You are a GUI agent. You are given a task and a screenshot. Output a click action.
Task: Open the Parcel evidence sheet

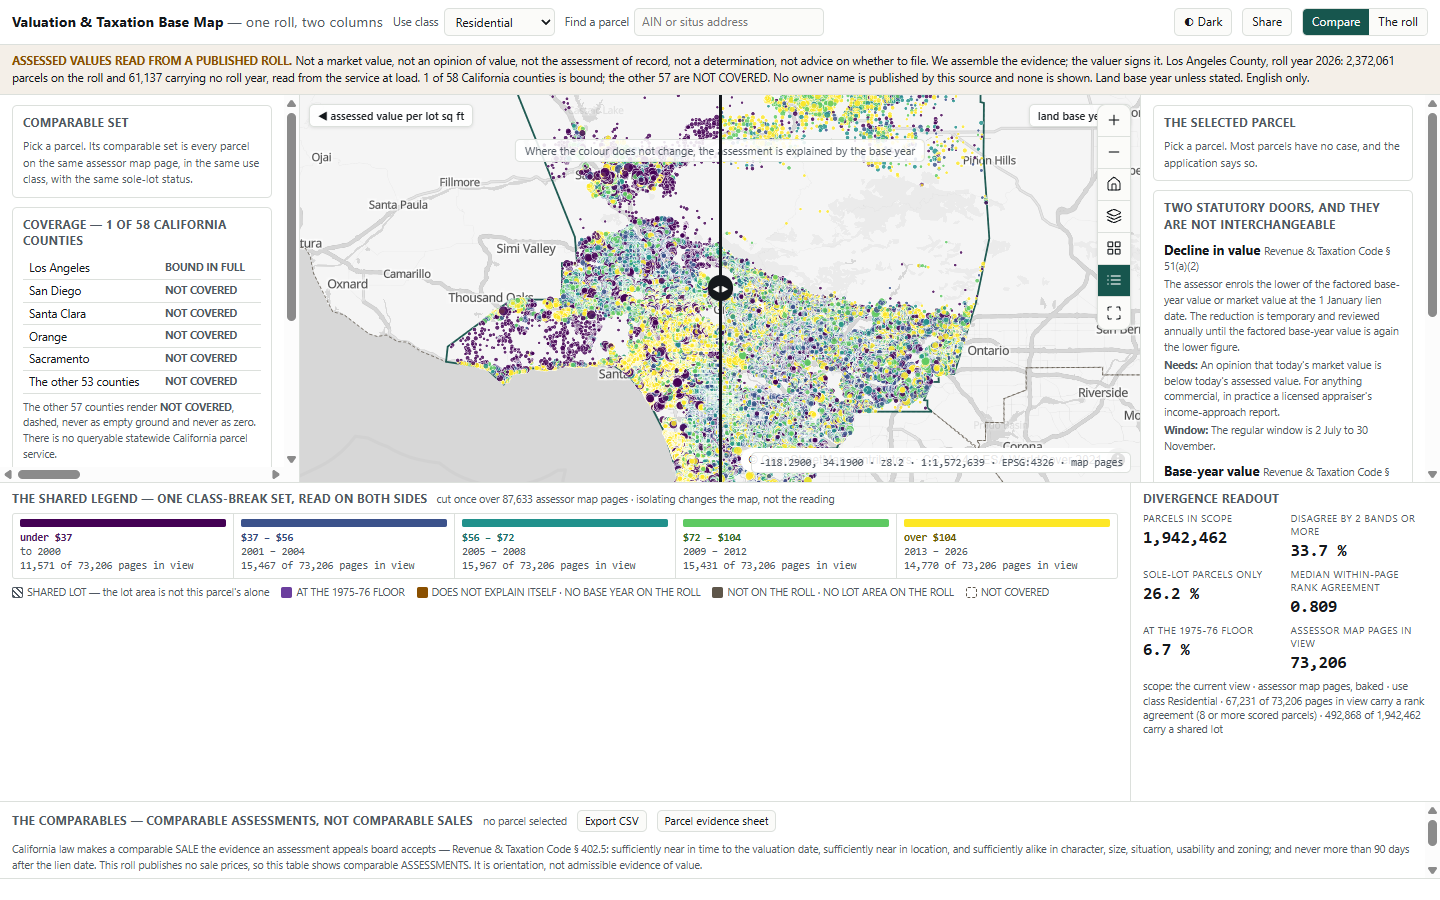click(x=716, y=821)
